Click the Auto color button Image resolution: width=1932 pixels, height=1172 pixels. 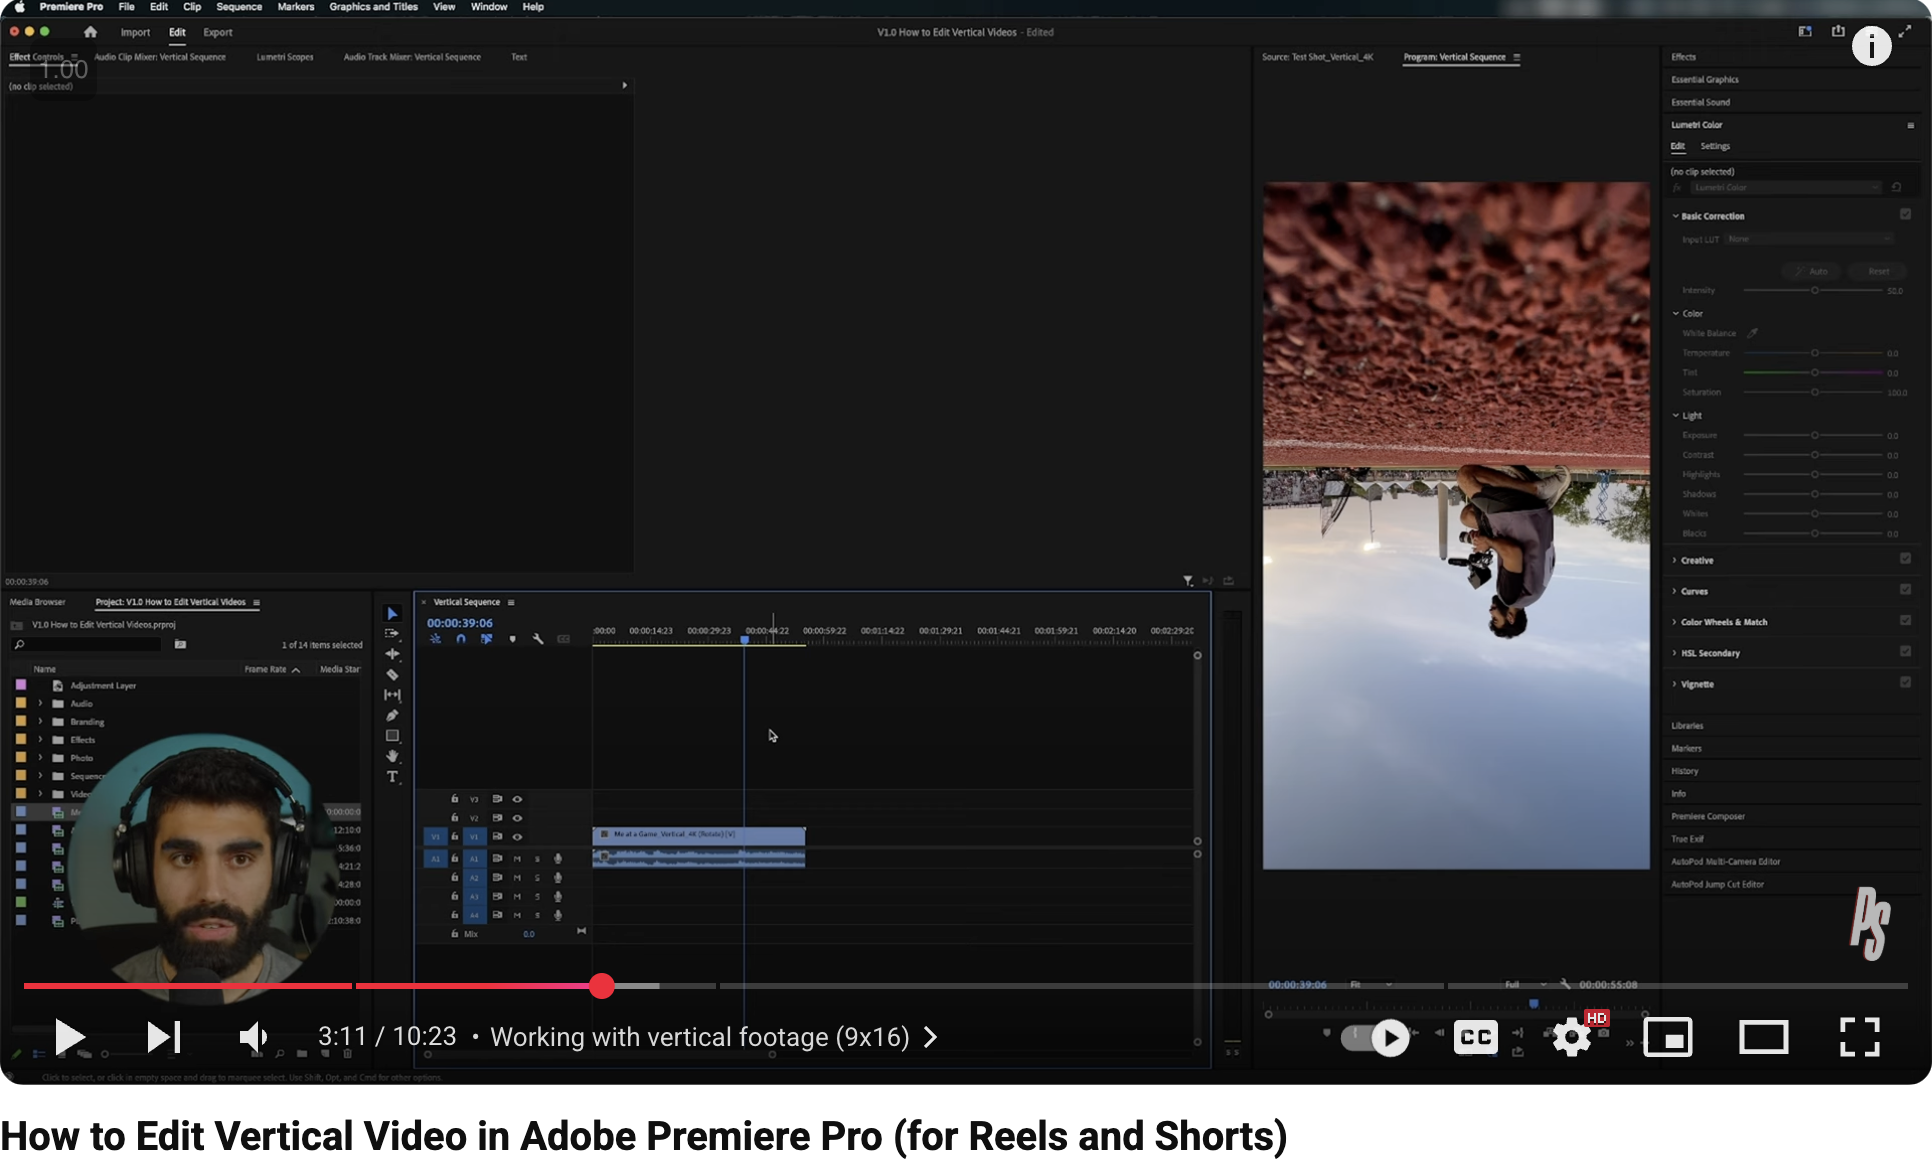pos(1811,271)
